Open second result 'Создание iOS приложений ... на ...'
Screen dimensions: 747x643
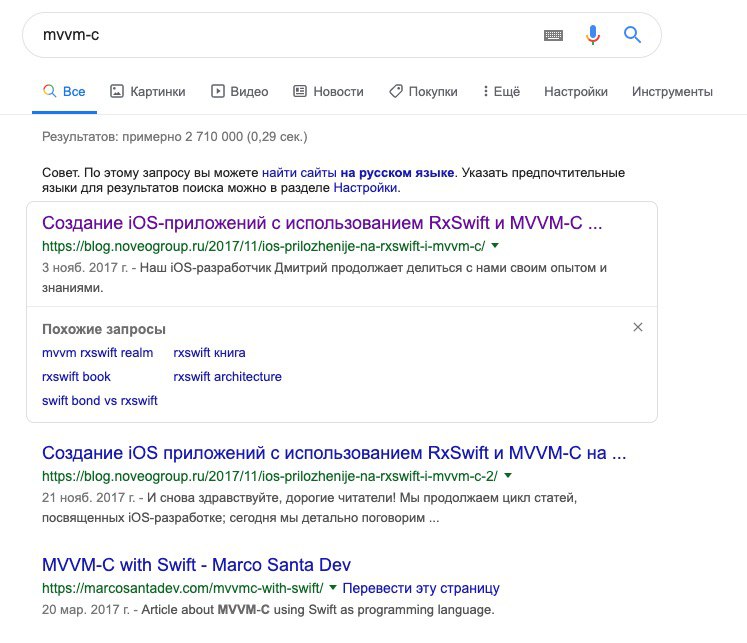tap(334, 453)
